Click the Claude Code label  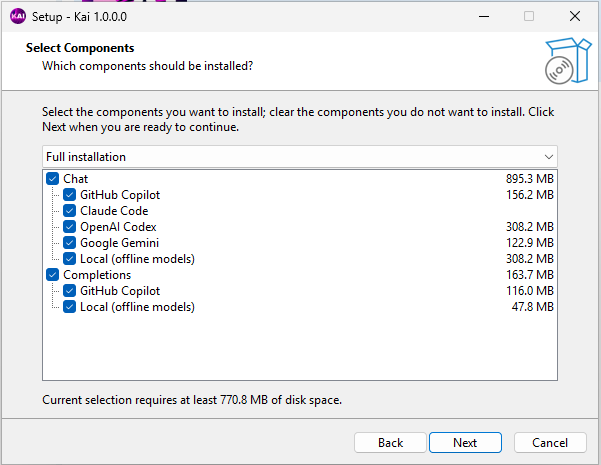[x=114, y=210]
